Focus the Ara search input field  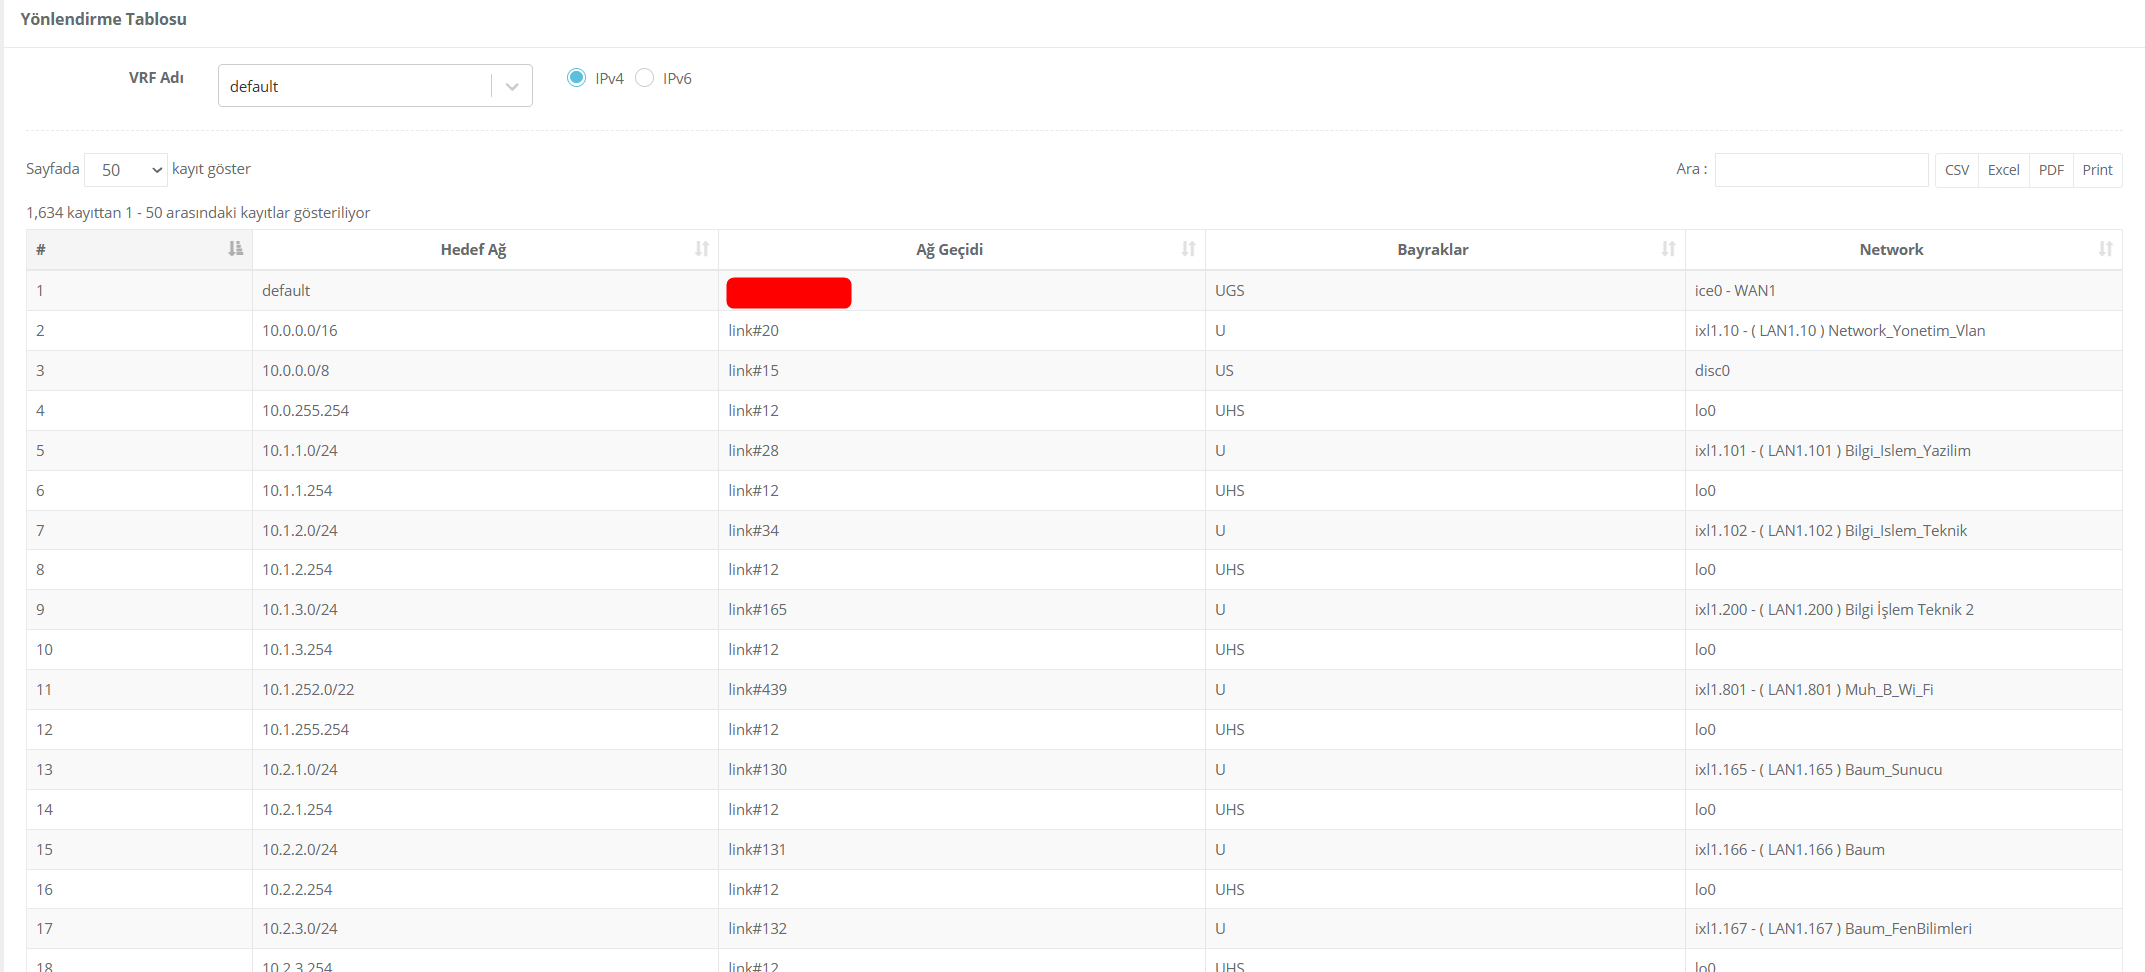pos(1821,170)
